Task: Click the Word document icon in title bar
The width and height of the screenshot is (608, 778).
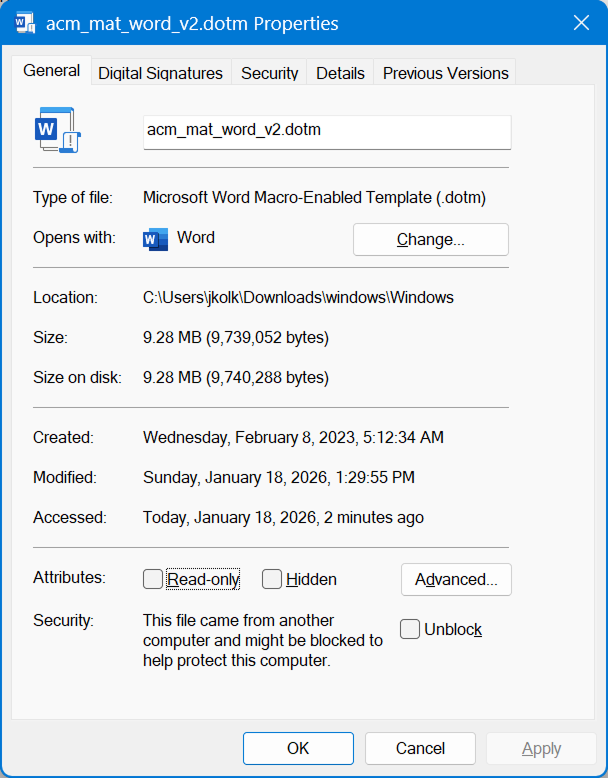Action: 25,23
